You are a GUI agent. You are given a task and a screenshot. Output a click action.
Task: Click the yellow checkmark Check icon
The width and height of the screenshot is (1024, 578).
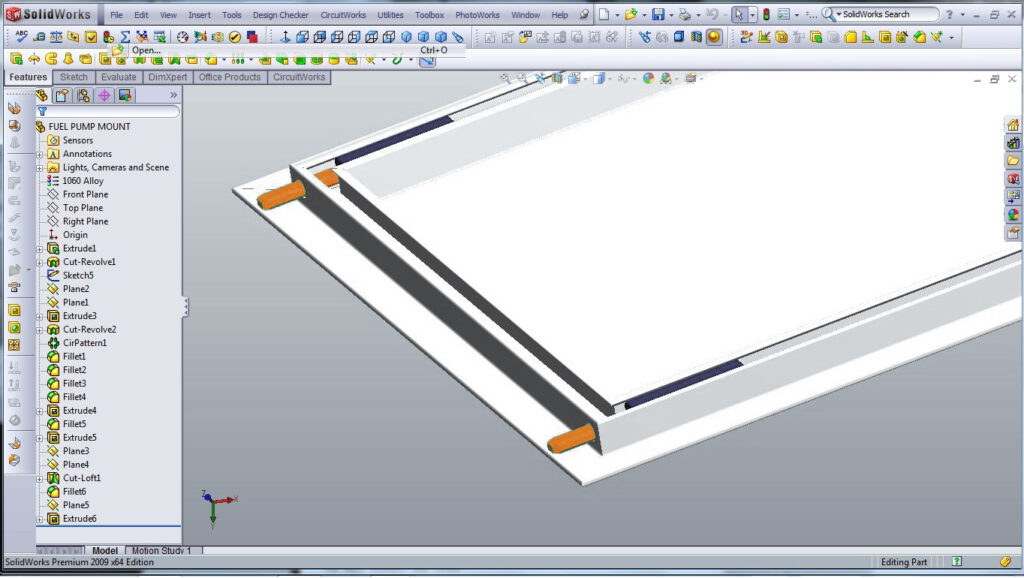[234, 37]
